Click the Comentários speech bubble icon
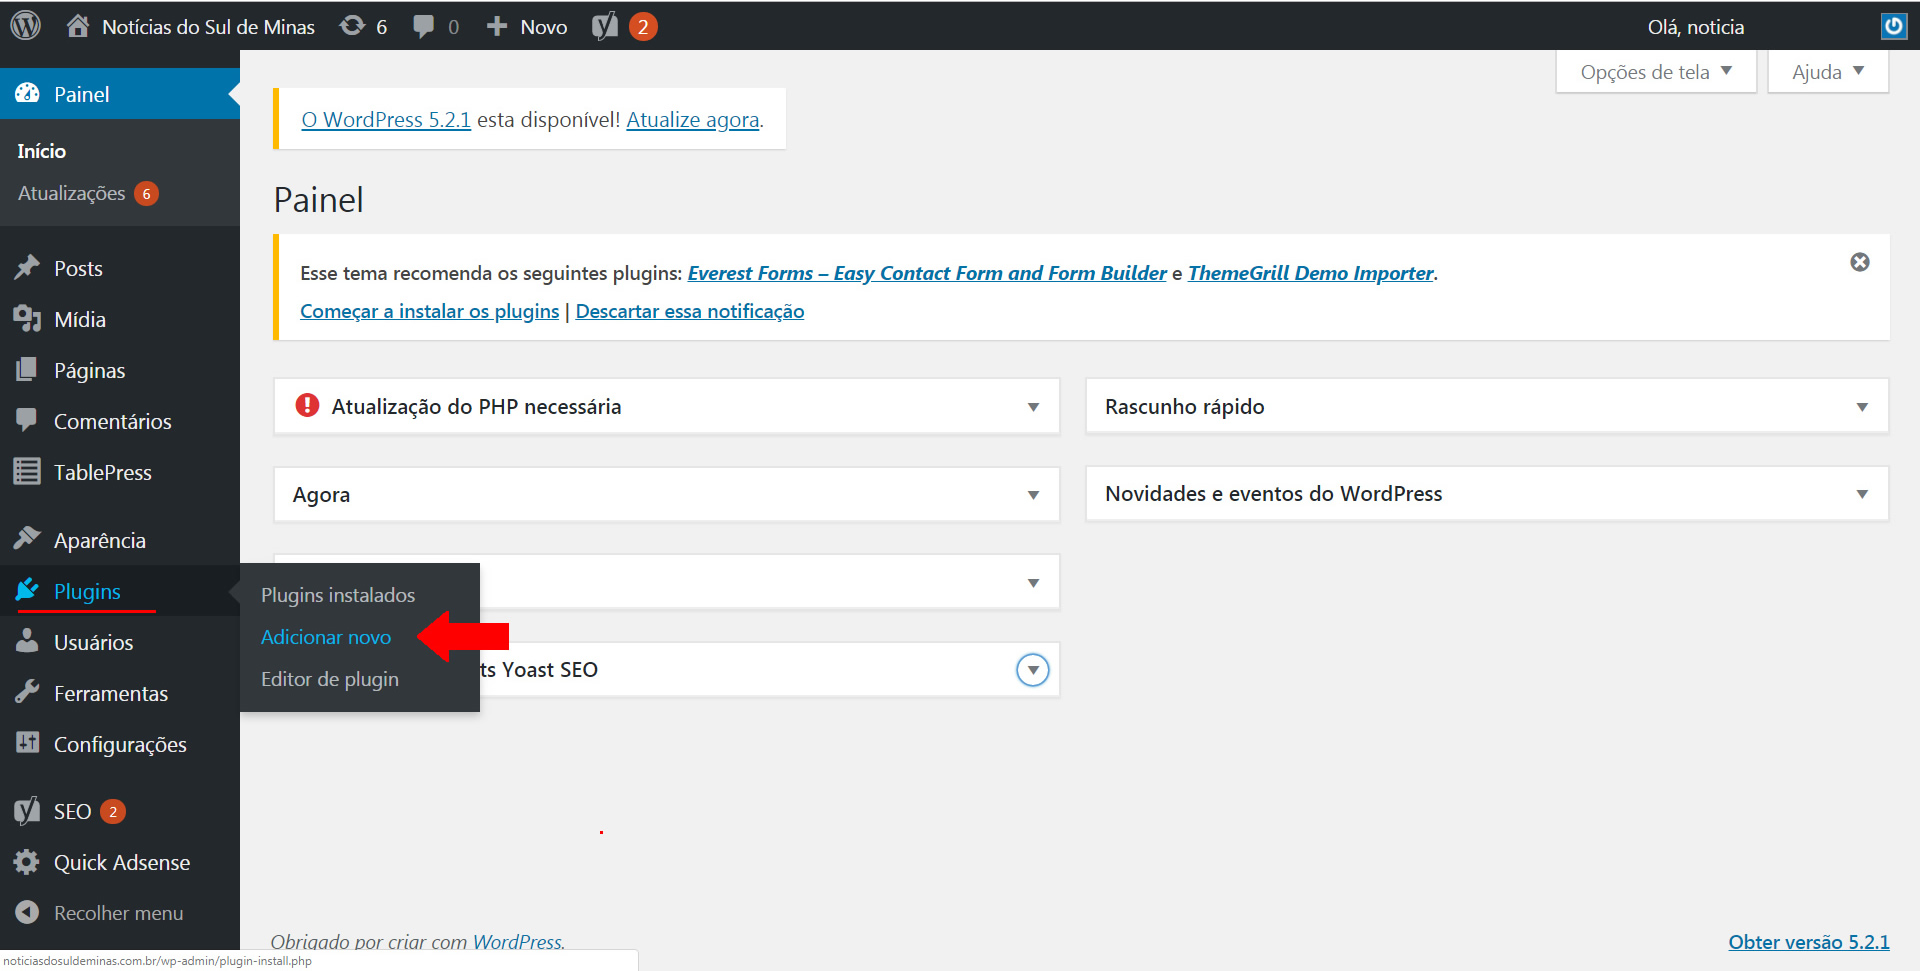The height and width of the screenshot is (971, 1920). 27,421
